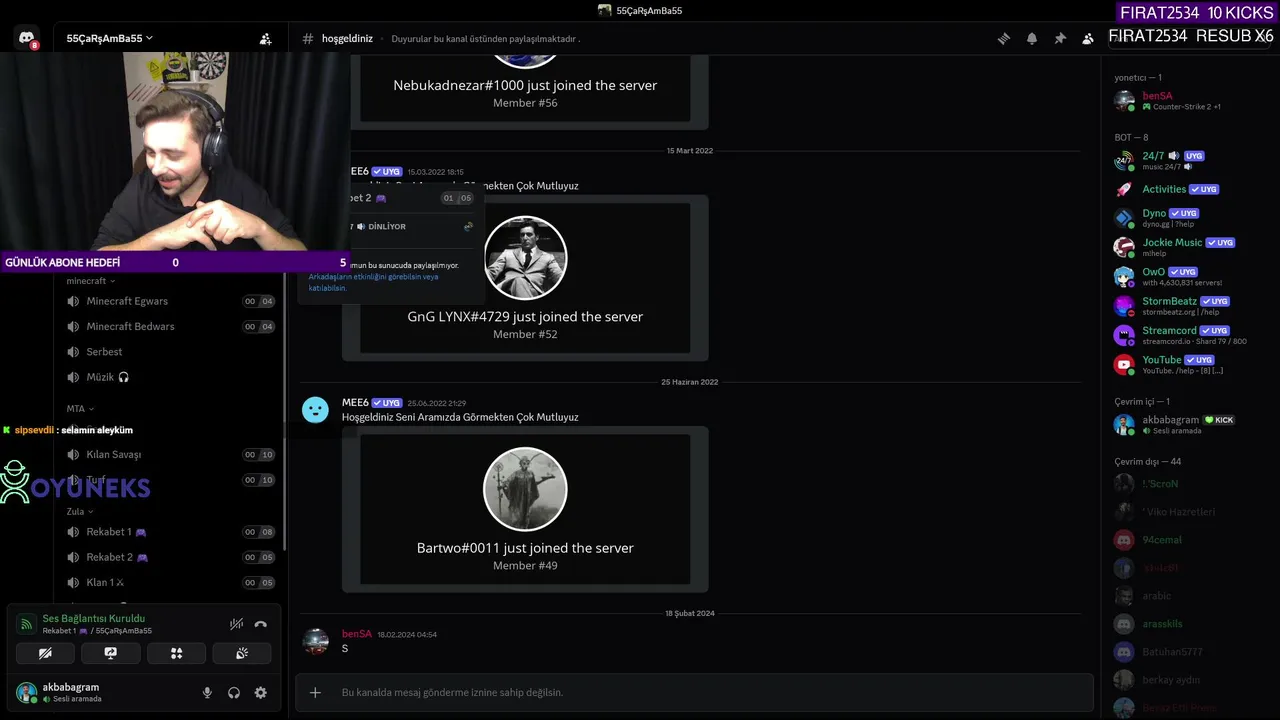The image size is (1280, 720).
Task: Click the Nebukadnezar#1000 joined server card
Action: tap(525, 91)
